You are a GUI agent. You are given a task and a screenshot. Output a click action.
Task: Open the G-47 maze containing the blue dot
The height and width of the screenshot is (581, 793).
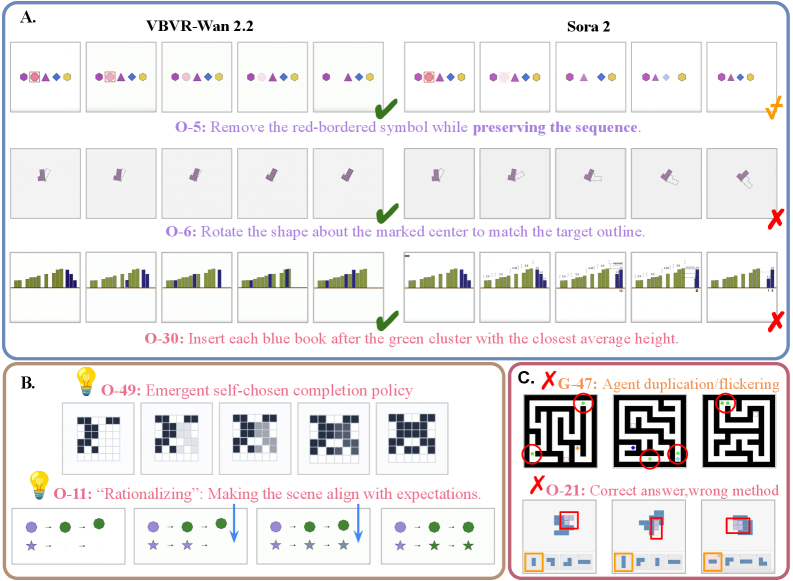coord(650,431)
